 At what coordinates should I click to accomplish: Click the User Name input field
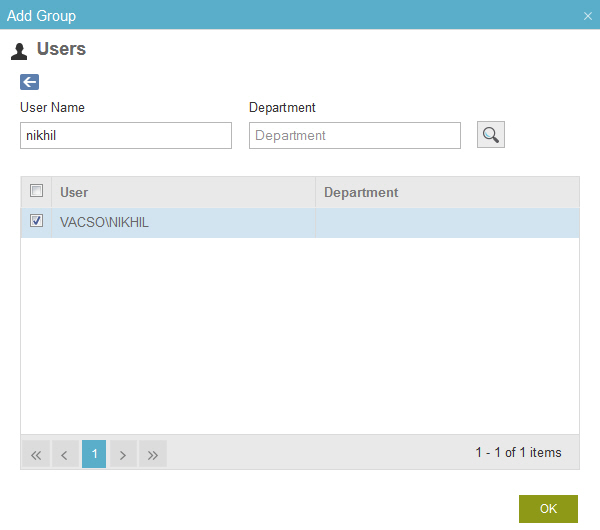(126, 135)
